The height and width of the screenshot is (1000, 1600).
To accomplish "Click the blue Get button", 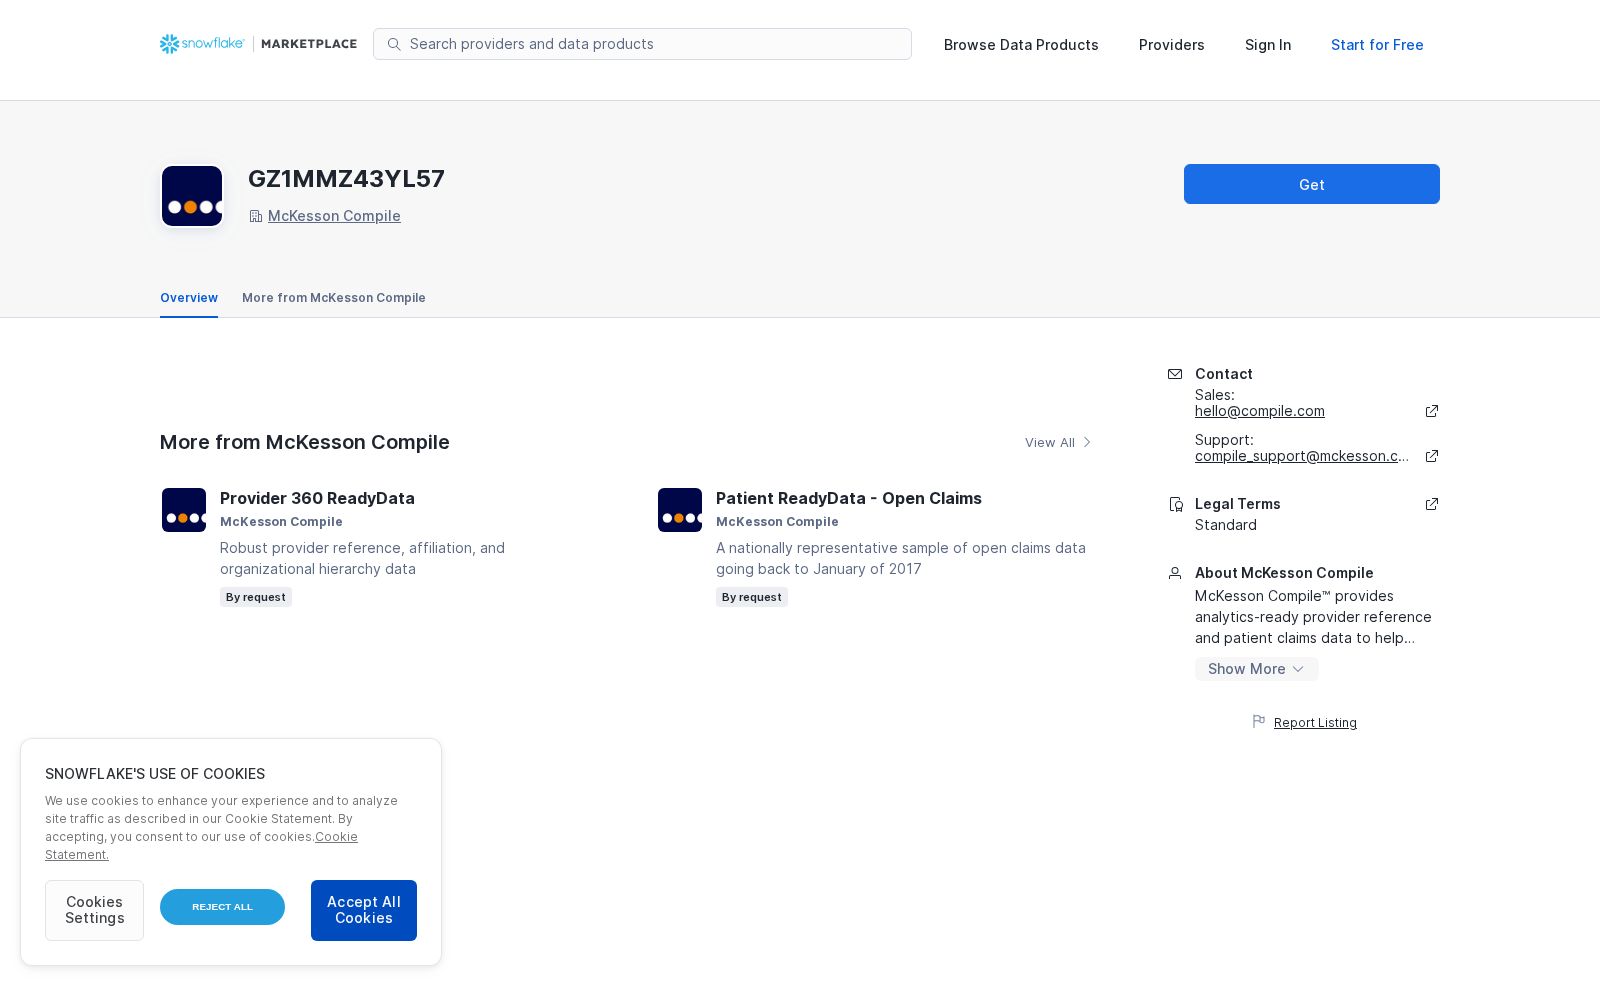I will 1312,184.
